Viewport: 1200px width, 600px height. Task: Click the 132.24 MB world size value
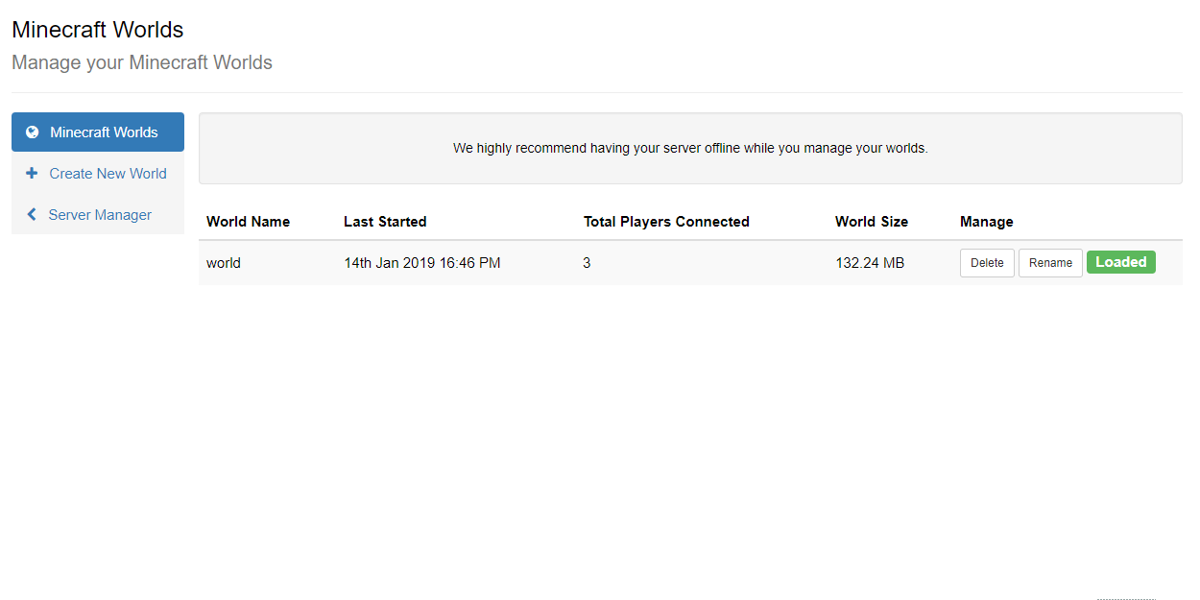pyautogui.click(x=869, y=263)
